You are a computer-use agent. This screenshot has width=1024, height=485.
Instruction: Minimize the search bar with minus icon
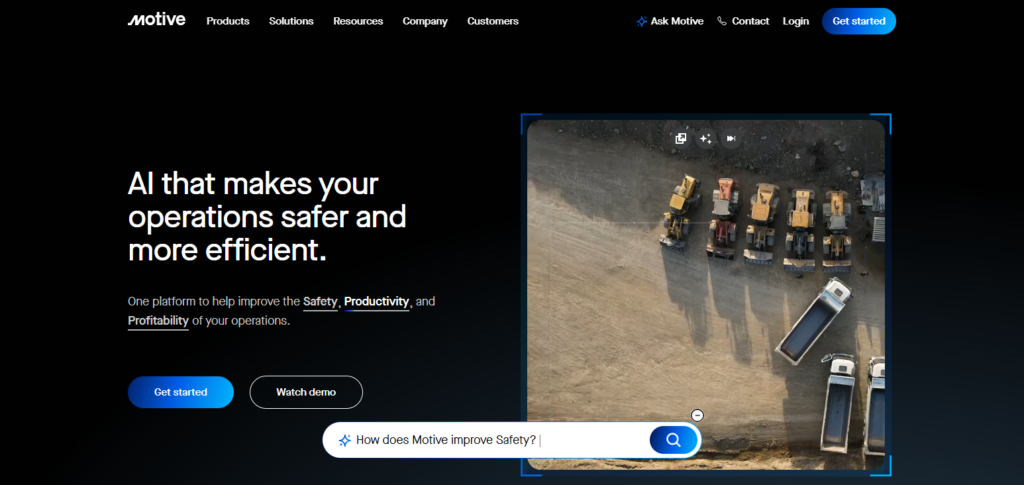click(x=698, y=415)
